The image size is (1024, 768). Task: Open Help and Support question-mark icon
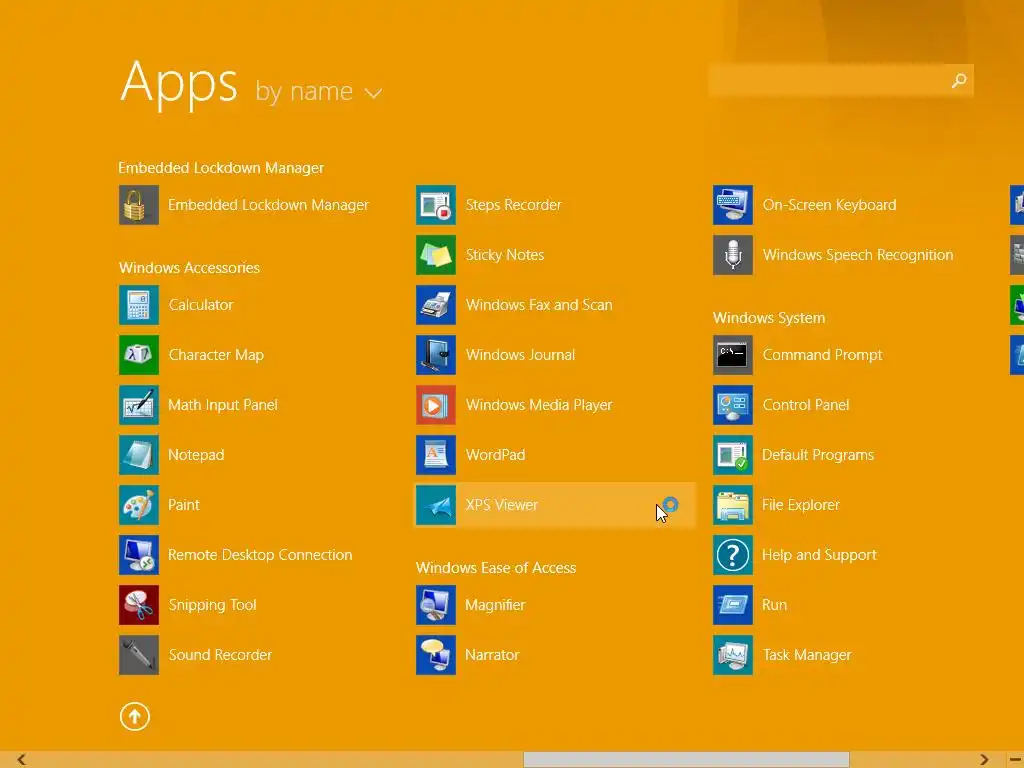(733, 555)
